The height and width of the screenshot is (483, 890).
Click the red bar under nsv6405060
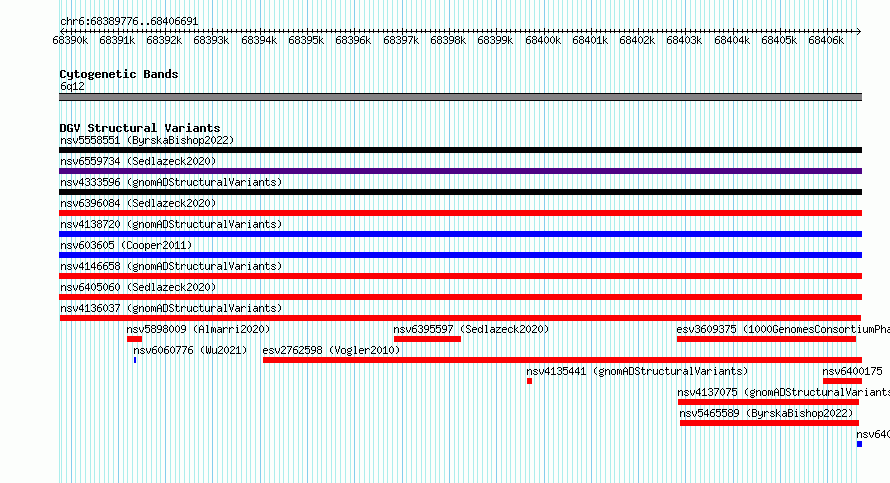460,297
